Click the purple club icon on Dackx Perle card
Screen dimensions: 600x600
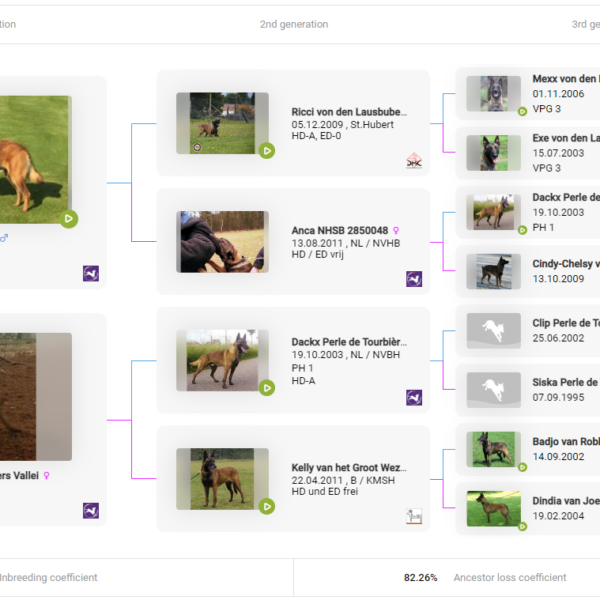414,398
